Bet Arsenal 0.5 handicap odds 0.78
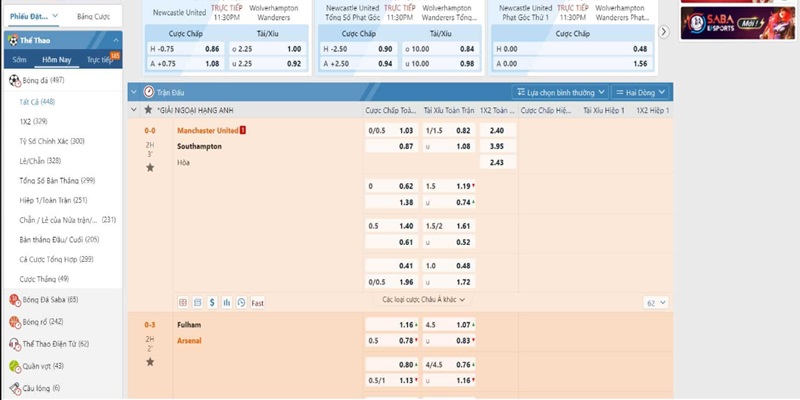 391,340
